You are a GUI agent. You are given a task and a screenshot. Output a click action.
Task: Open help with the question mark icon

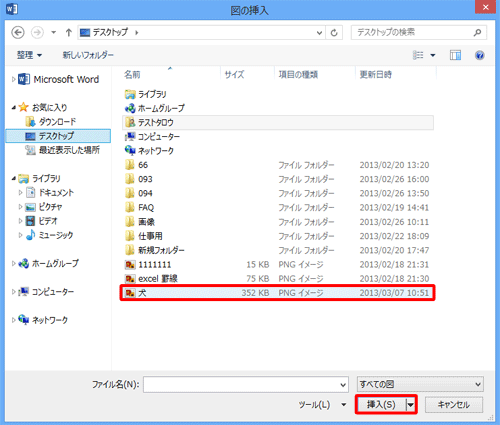point(479,55)
